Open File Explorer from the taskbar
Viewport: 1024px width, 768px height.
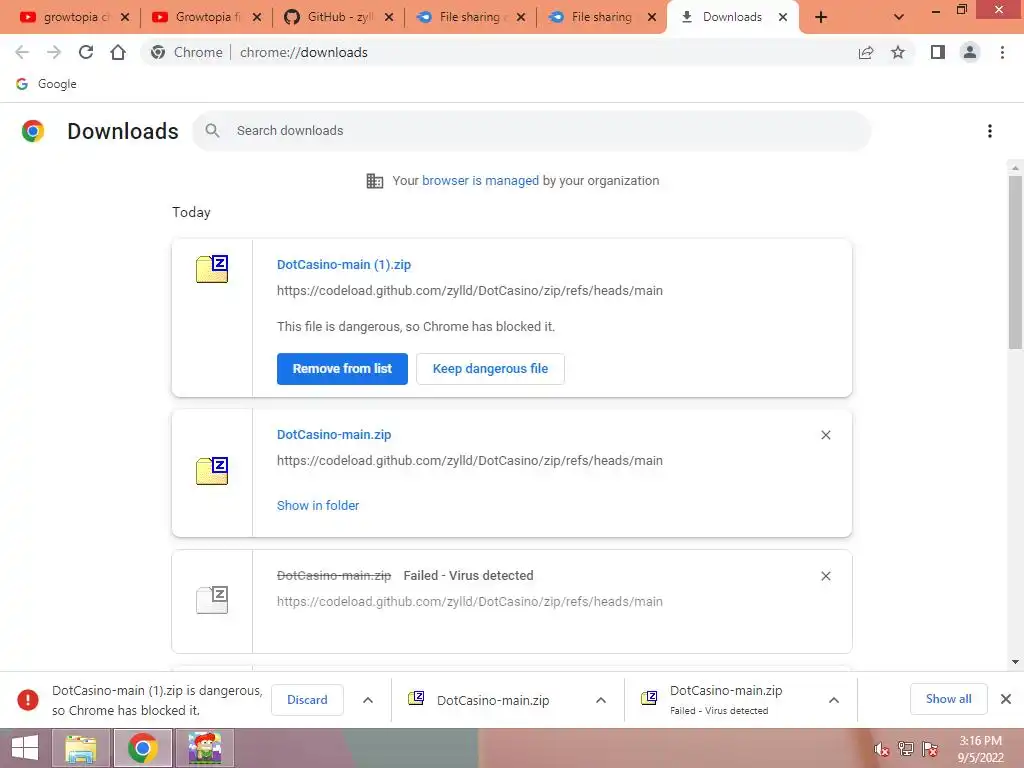pos(80,748)
